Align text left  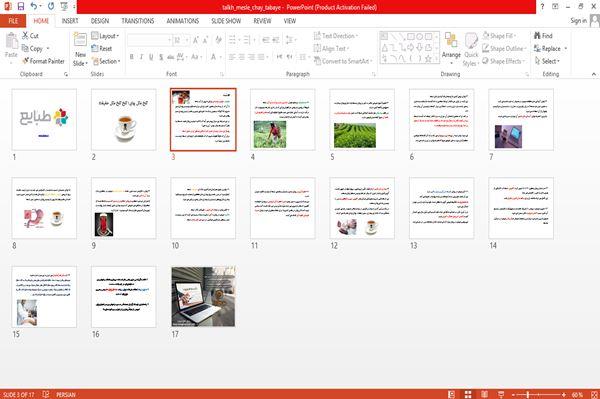(232, 57)
